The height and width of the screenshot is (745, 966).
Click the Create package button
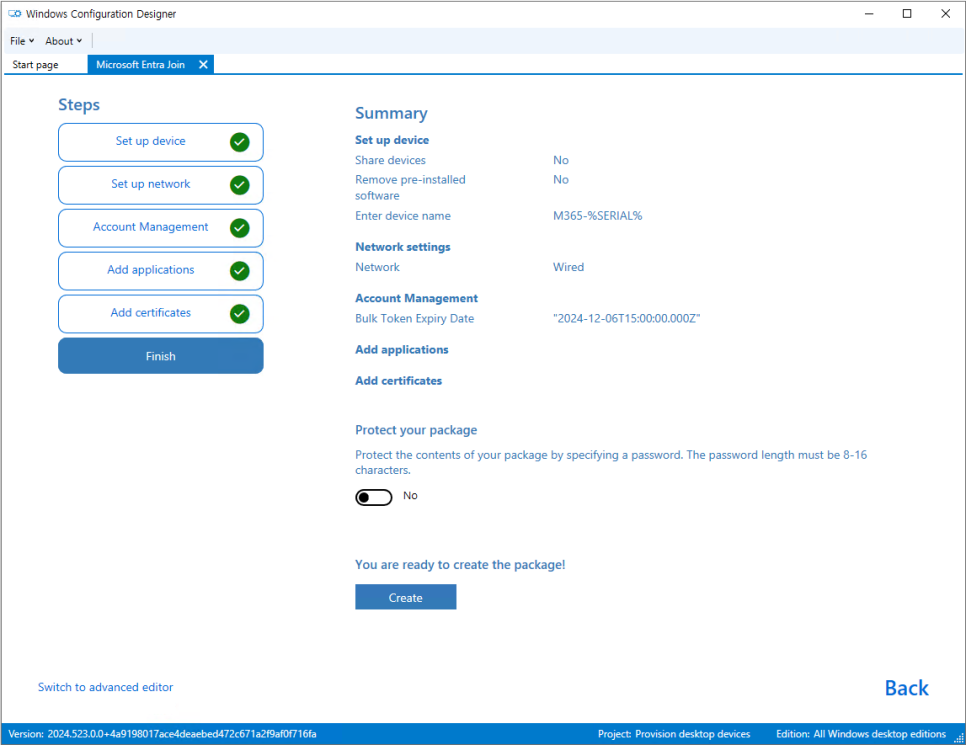click(405, 597)
